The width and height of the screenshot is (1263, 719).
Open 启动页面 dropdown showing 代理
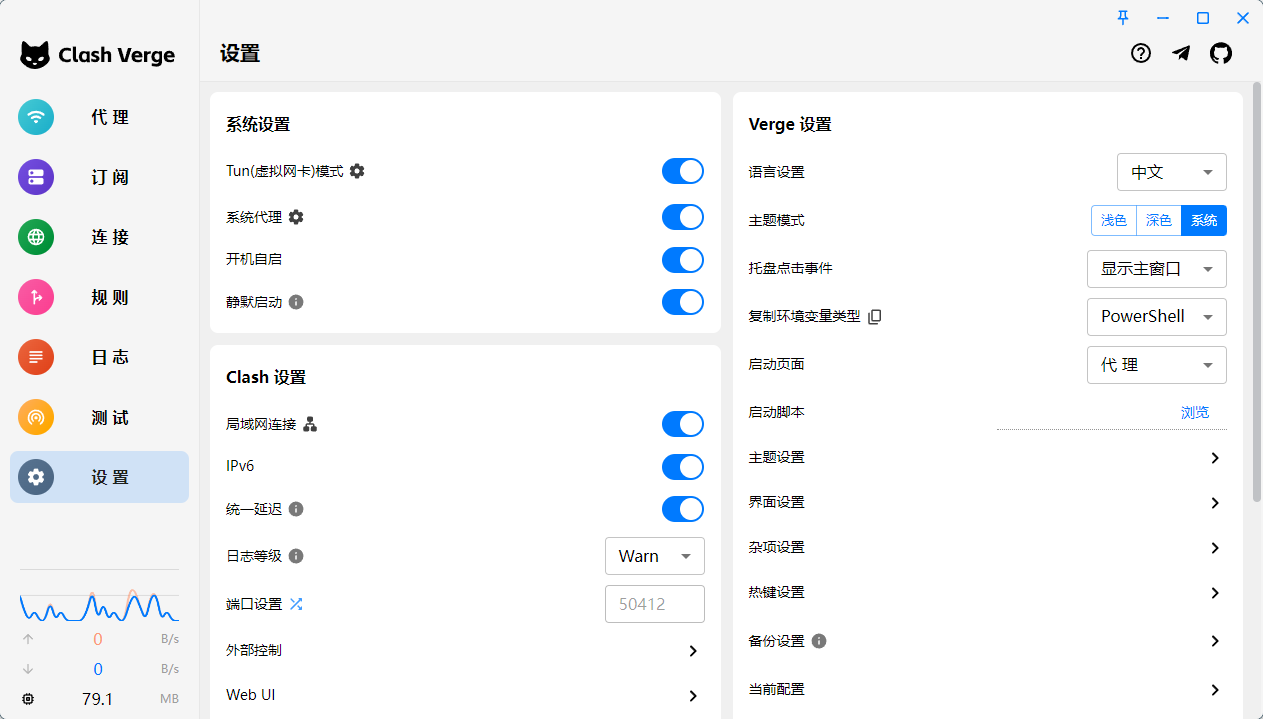pos(1157,365)
